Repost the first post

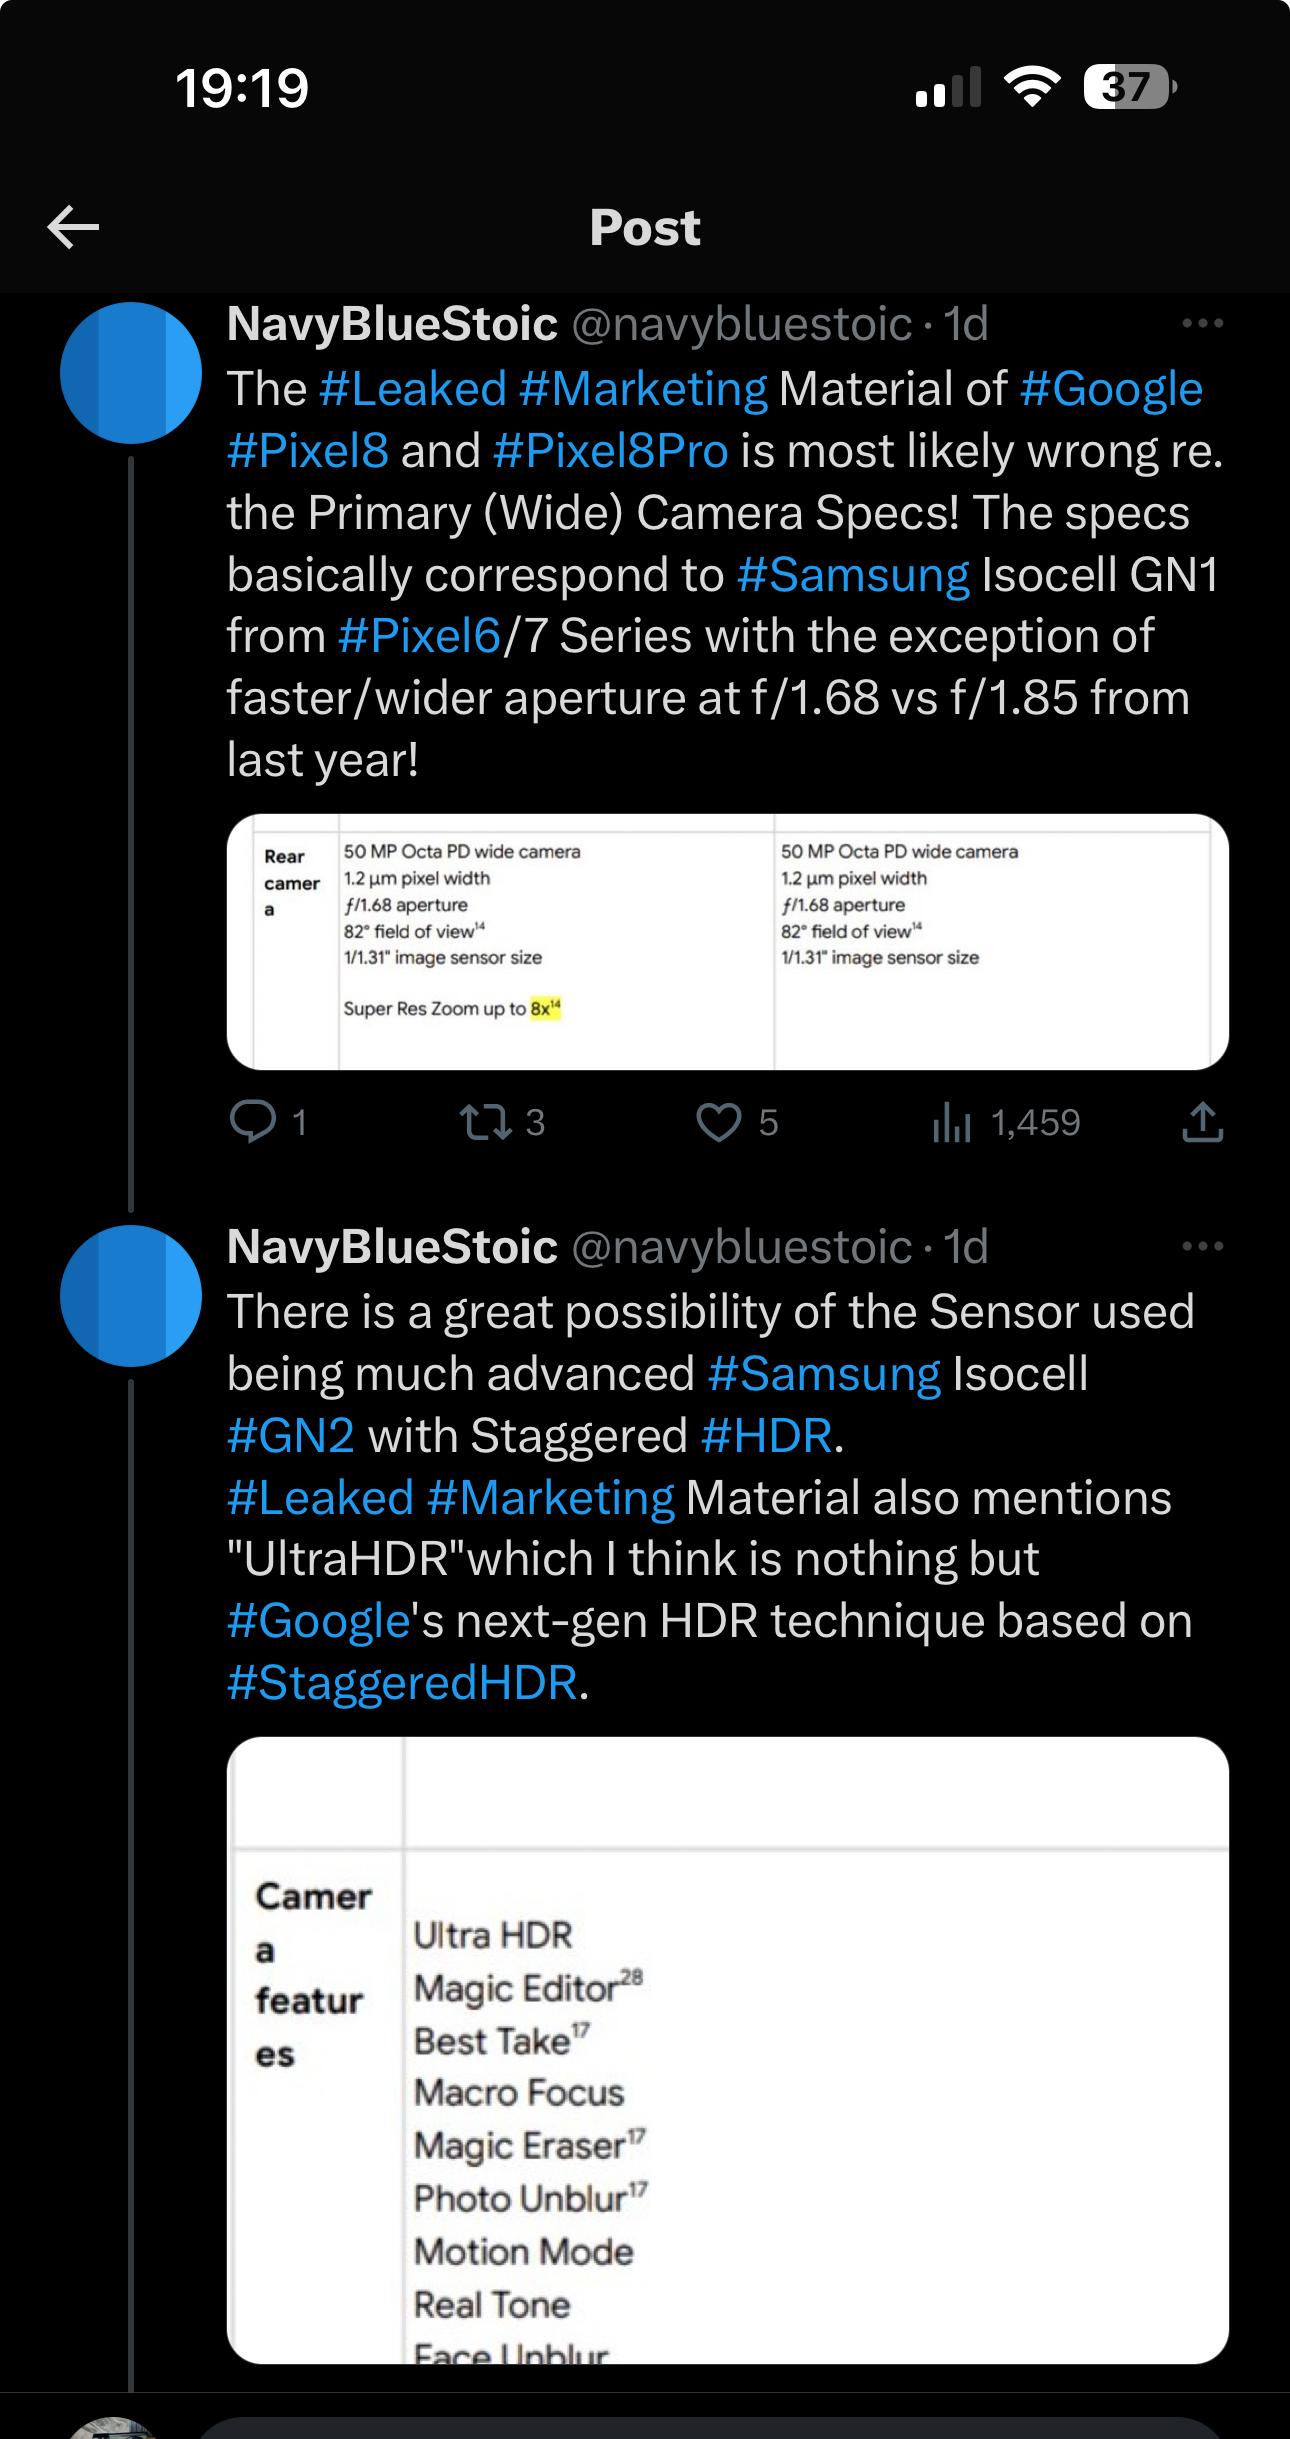[x=484, y=1122]
